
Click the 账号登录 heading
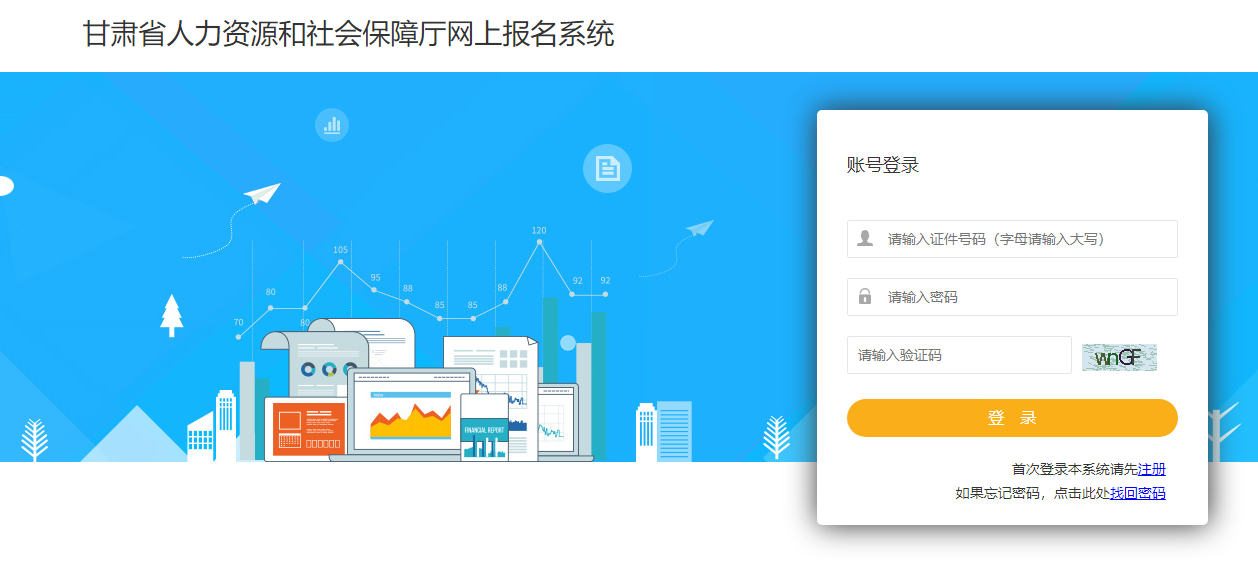(883, 165)
